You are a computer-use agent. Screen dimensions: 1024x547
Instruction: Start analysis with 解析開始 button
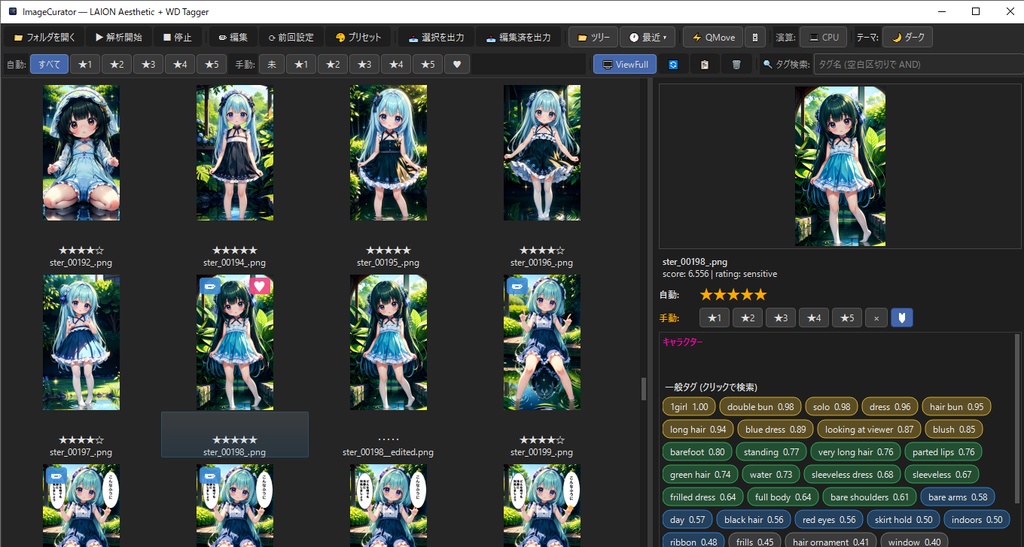118,37
